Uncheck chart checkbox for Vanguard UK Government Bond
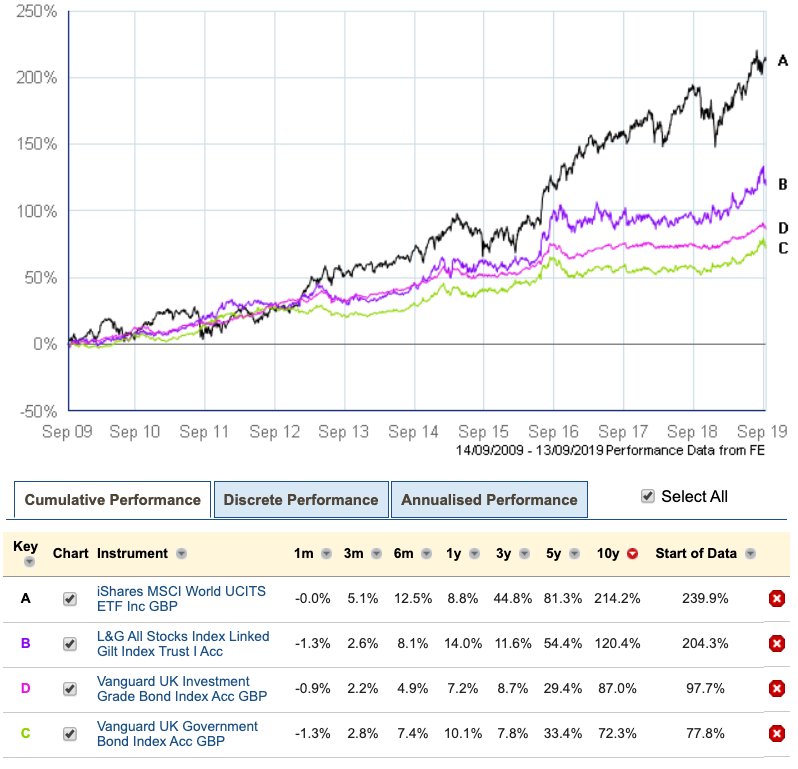 (x=69, y=734)
